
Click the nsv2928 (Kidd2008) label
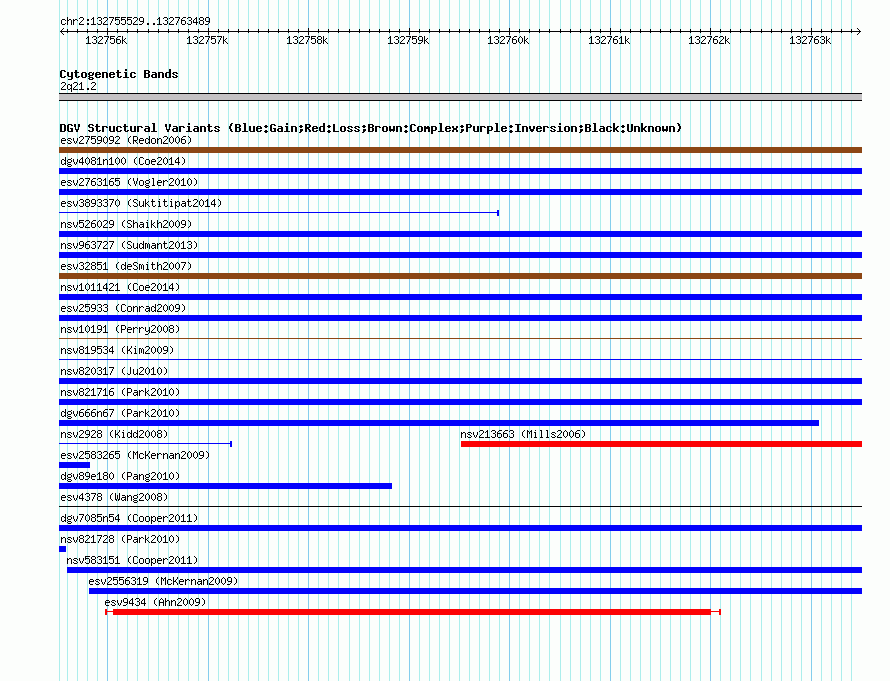point(114,434)
